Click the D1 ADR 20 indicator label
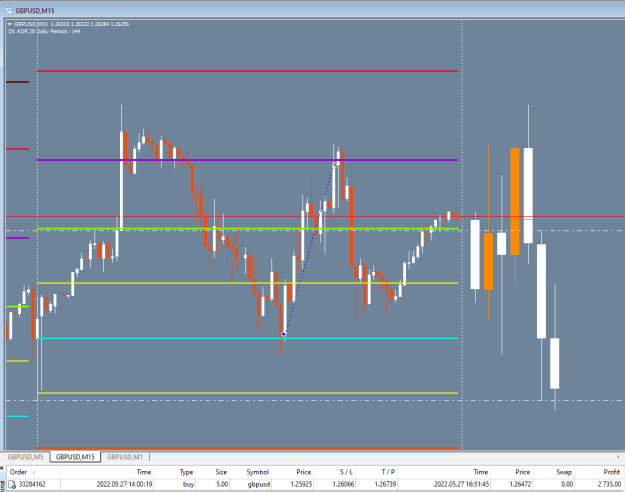The image size is (625, 492). tap(44, 31)
